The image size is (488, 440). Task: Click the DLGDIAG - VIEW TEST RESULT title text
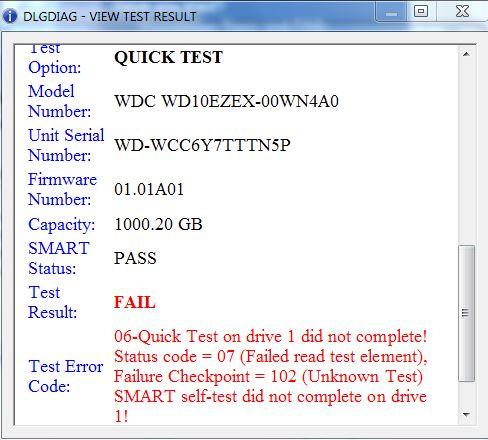coord(110,17)
